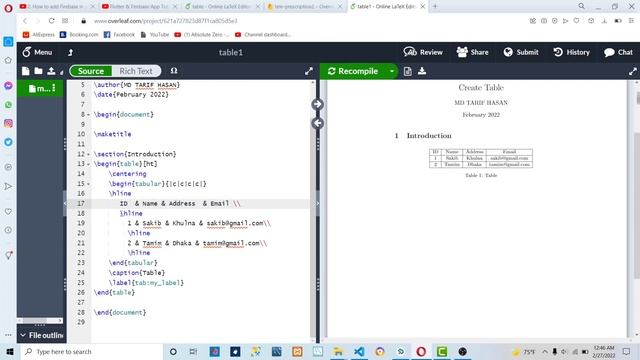Place the cursor in the \maketitle line

point(113,134)
